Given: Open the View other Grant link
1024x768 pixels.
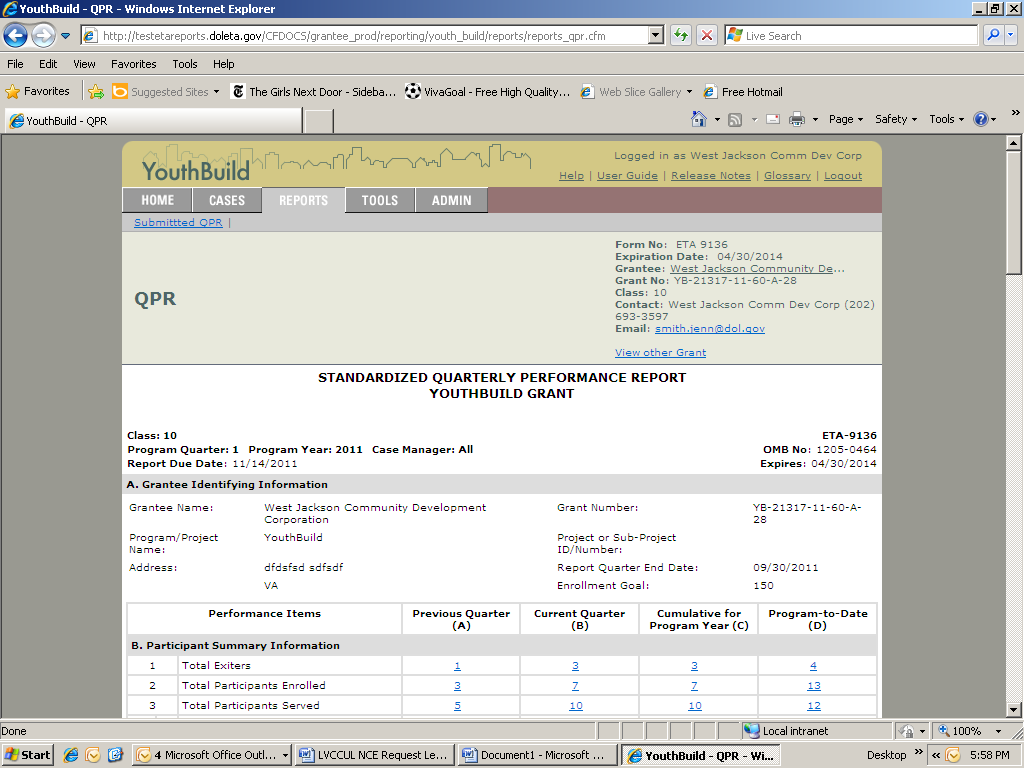Looking at the screenshot, I should pyautogui.click(x=660, y=352).
